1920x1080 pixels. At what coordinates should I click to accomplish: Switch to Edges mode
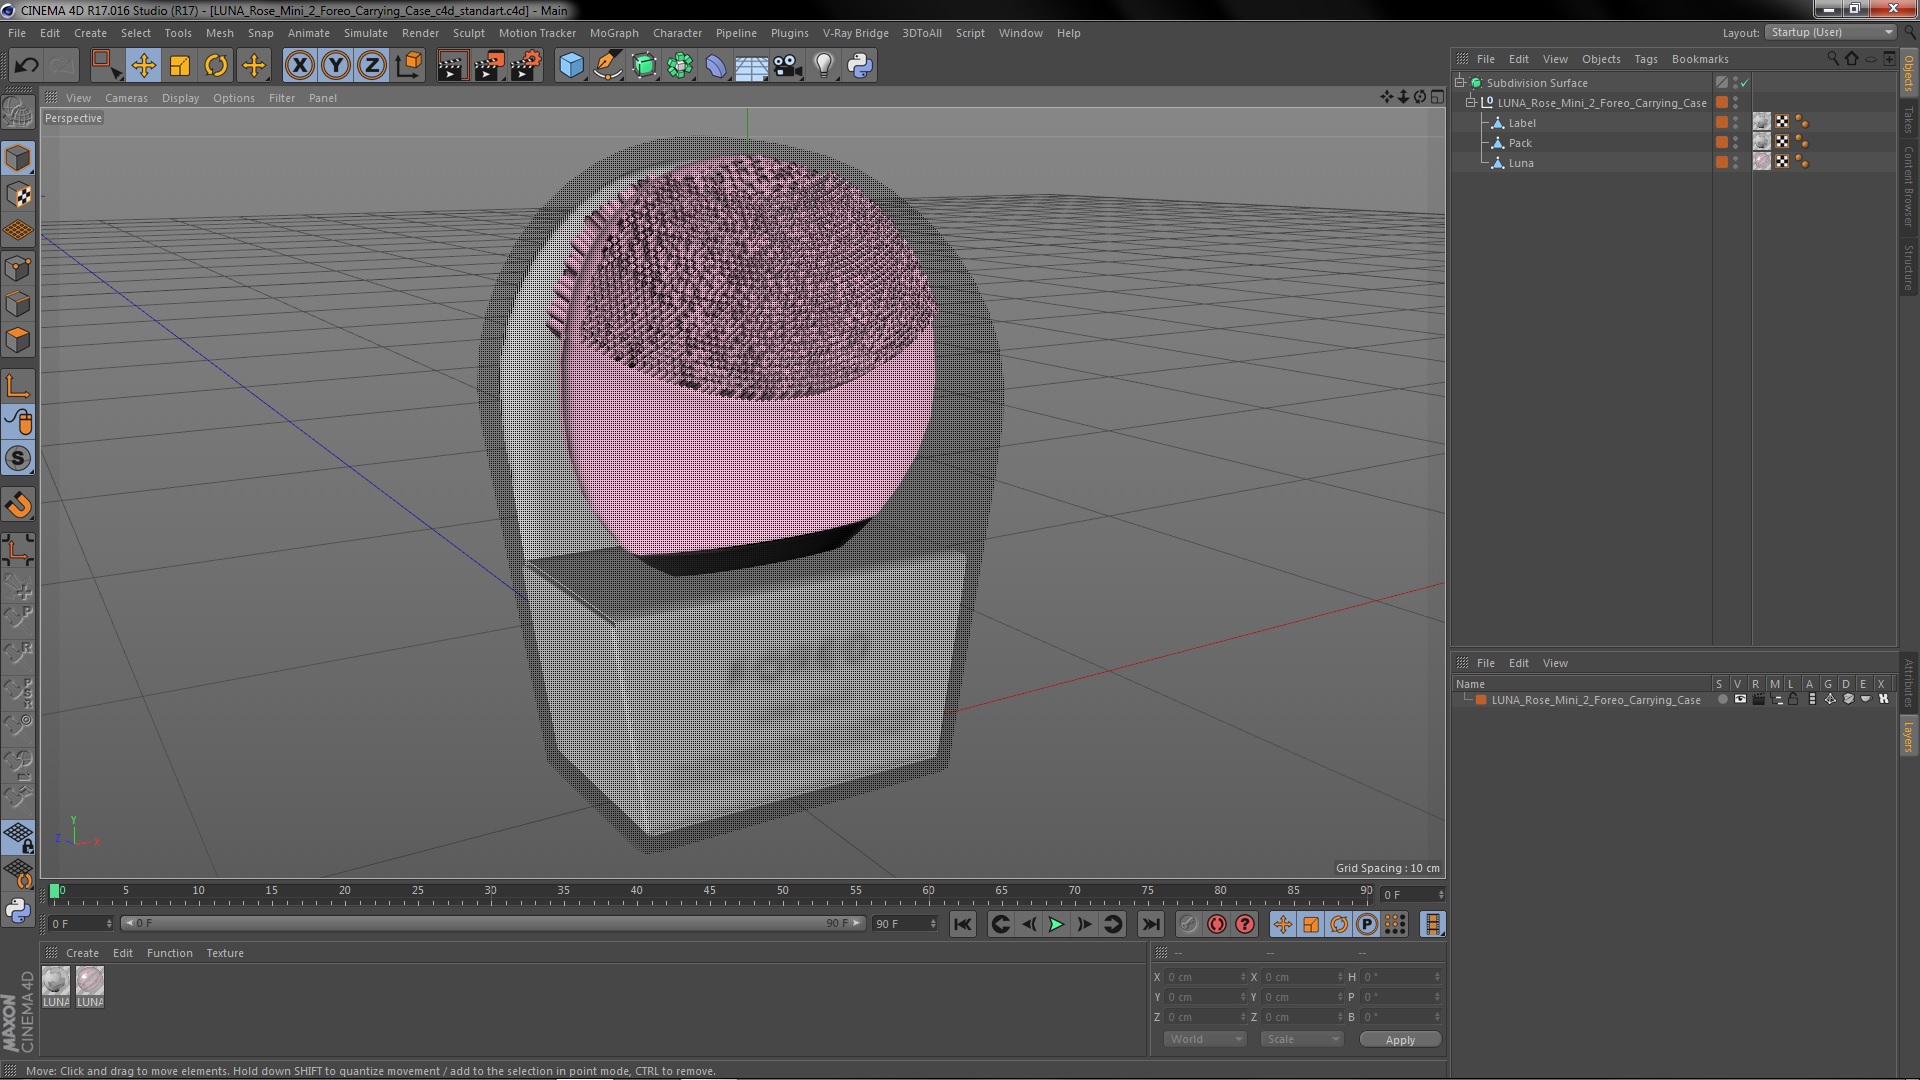click(x=18, y=303)
